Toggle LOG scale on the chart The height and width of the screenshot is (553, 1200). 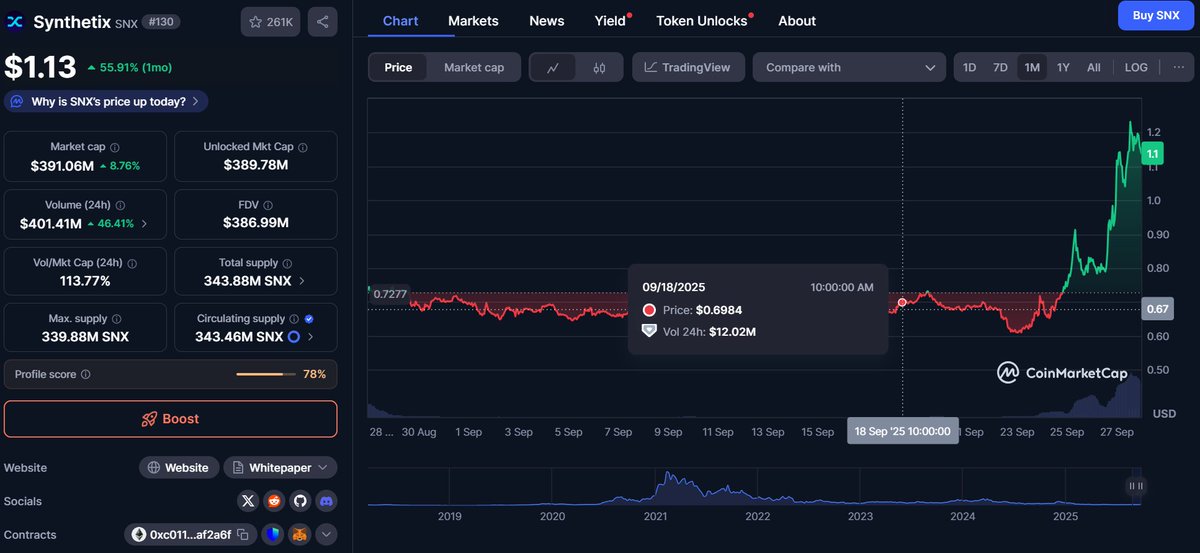tap(1136, 67)
